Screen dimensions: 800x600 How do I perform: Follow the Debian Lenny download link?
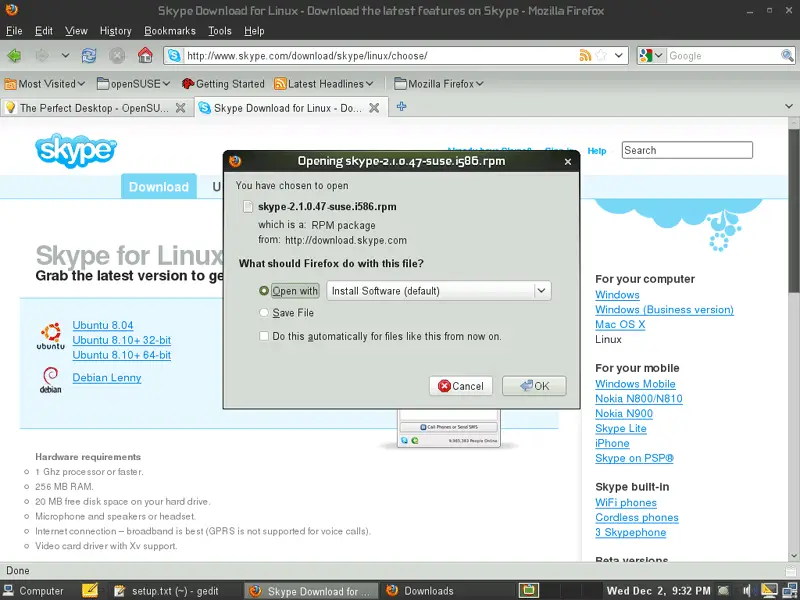pos(107,378)
